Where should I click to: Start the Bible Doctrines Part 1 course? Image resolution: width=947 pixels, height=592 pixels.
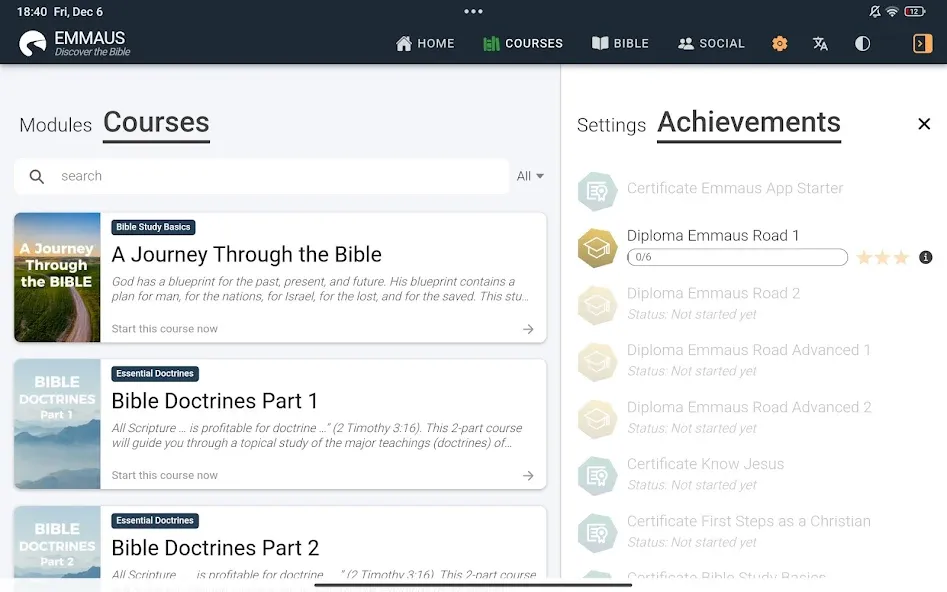pos(164,475)
